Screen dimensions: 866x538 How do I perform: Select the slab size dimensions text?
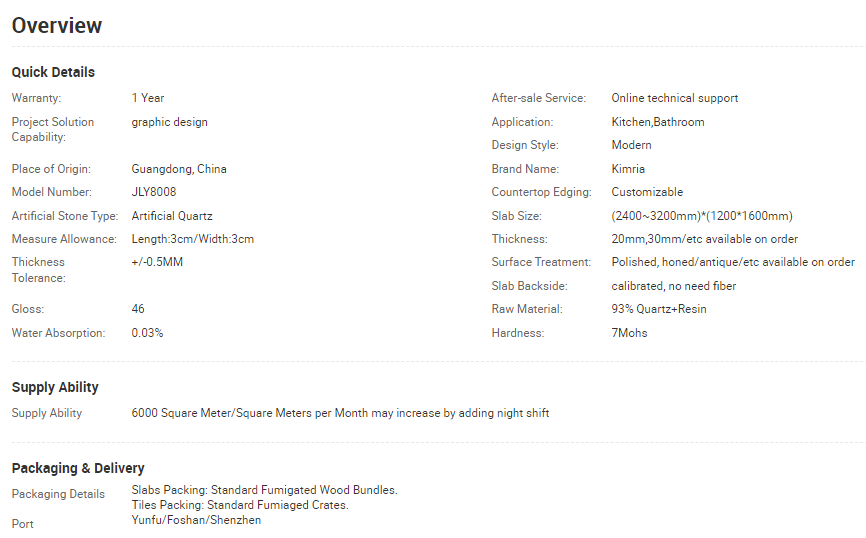[x=702, y=216]
